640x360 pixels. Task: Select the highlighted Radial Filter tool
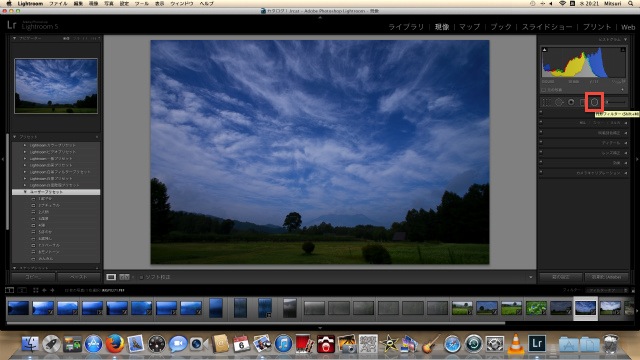click(x=595, y=102)
